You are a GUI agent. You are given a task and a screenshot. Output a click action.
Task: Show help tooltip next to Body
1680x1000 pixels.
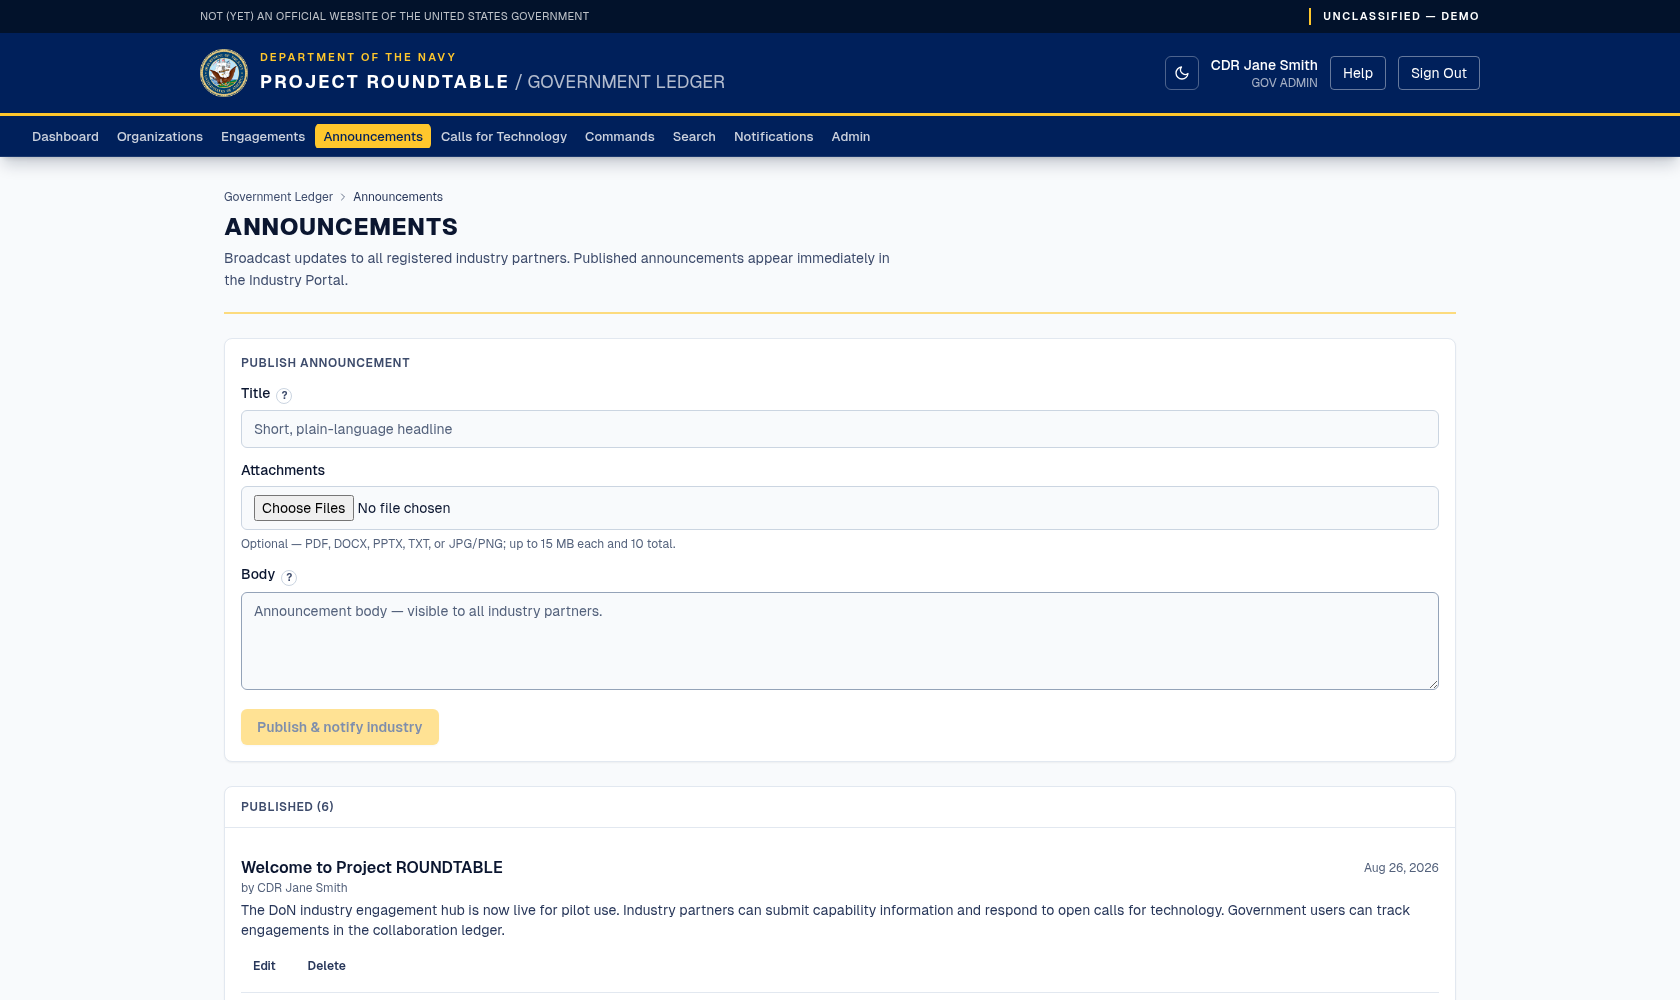point(289,577)
